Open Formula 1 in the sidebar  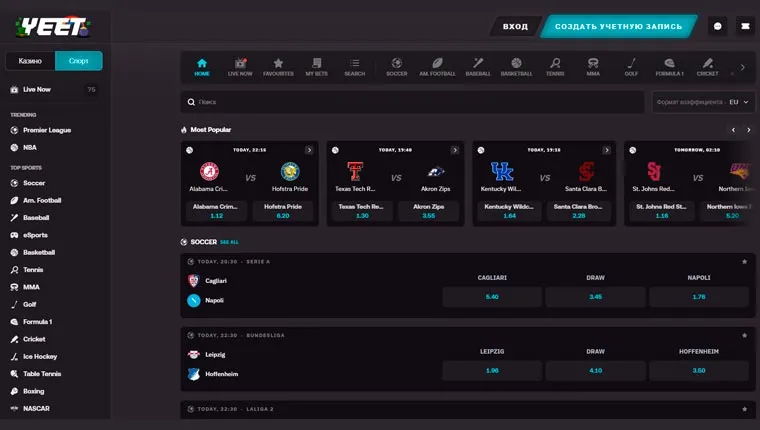[x=37, y=322]
